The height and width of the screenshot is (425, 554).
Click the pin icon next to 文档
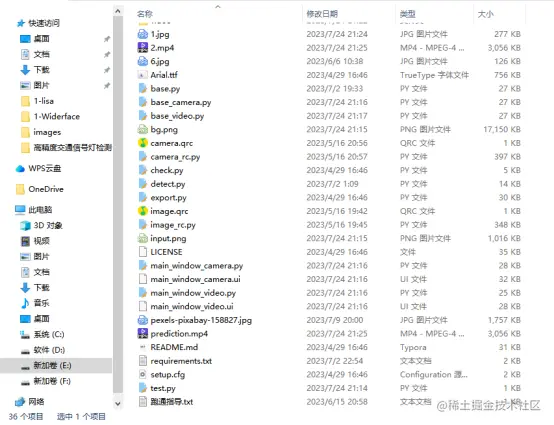[x=107, y=54]
